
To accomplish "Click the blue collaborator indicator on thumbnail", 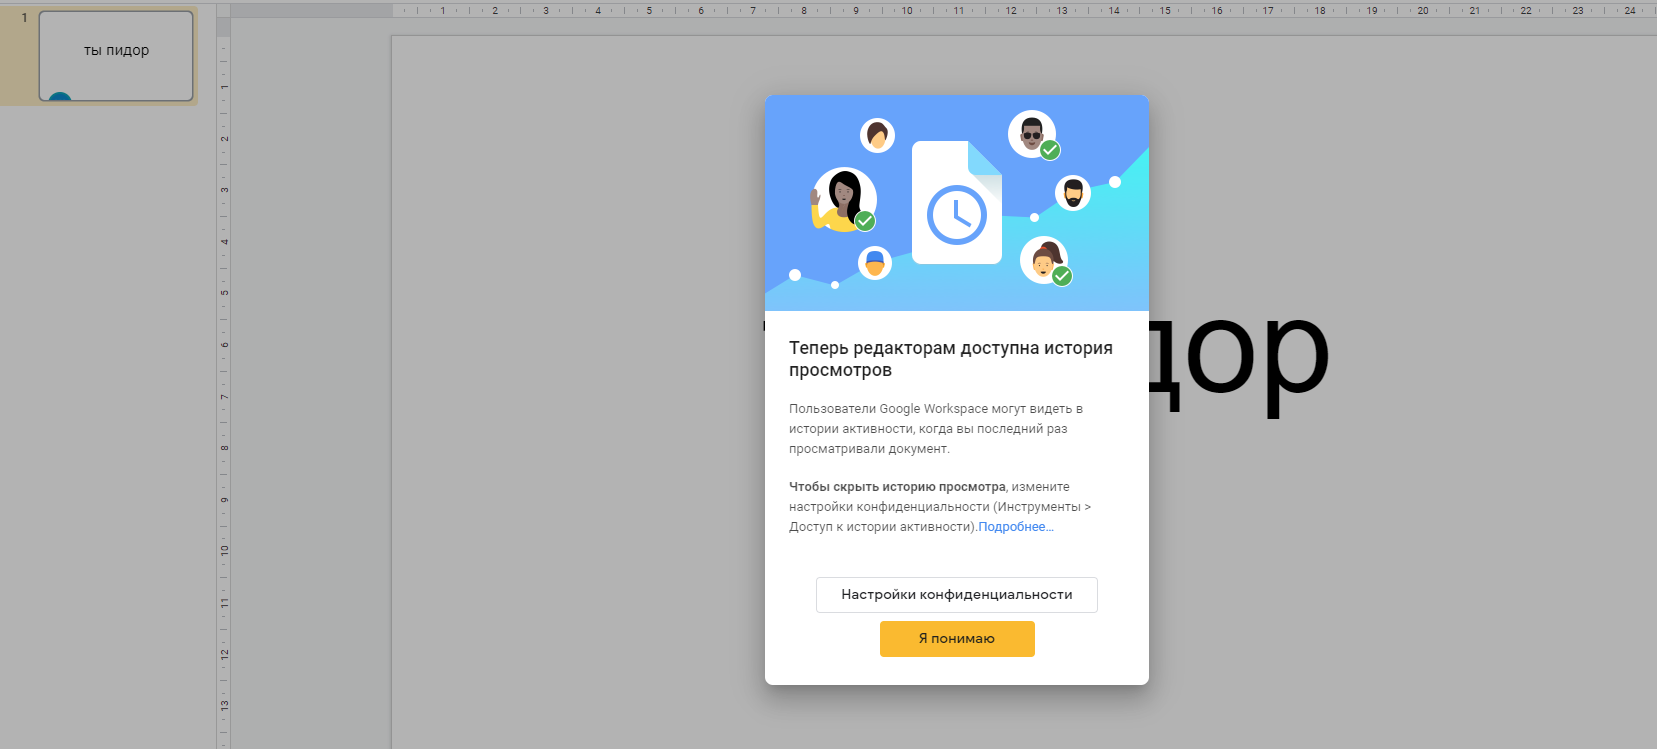I will coord(60,98).
